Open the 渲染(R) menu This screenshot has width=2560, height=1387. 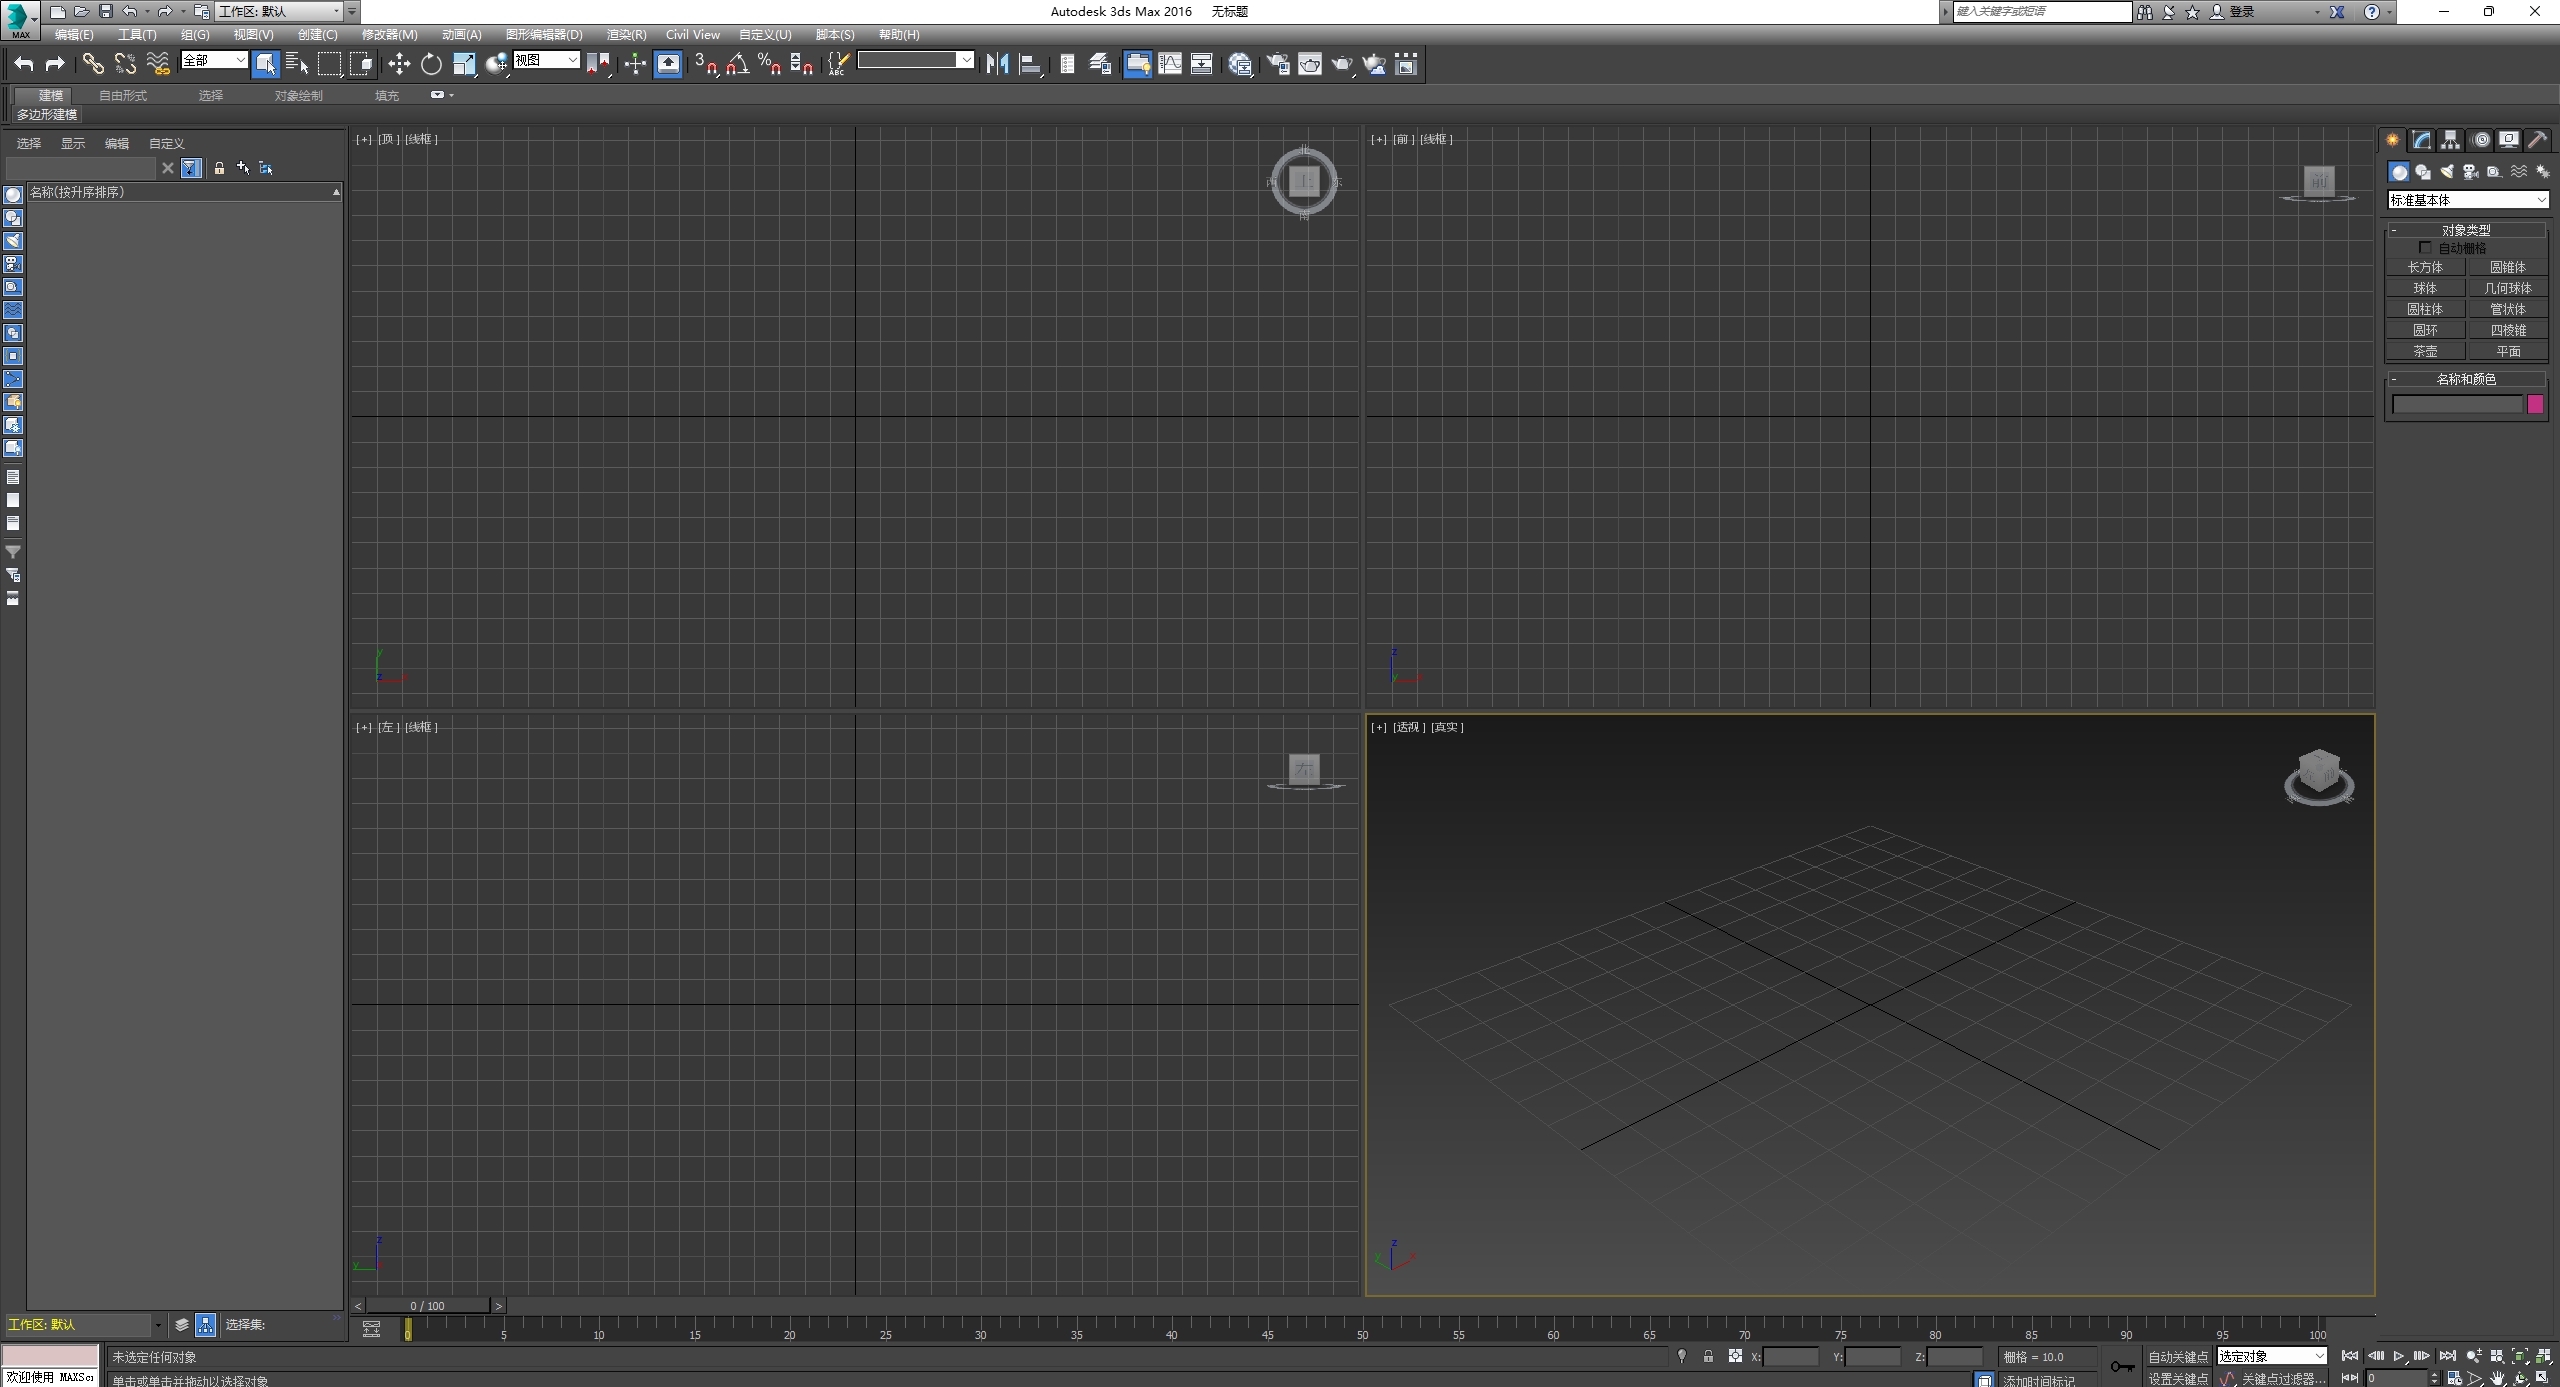[x=626, y=35]
